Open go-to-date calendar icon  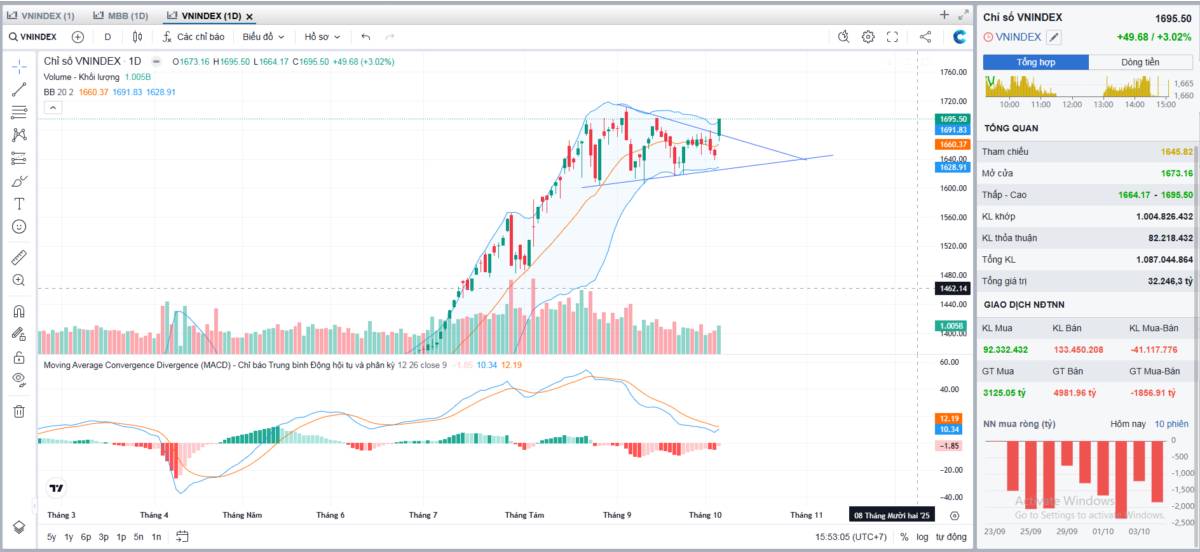[183, 536]
